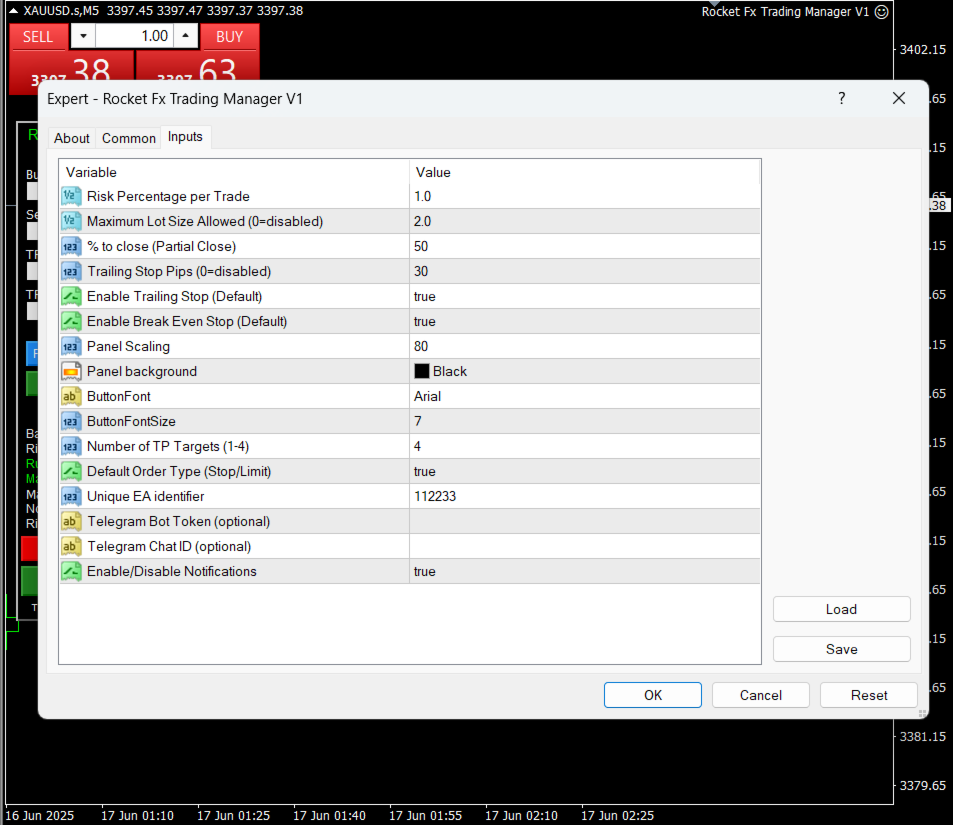Screen dimensions: 953x825
Task: Edit ButtonFont value Arial
Action: click(x=585, y=396)
